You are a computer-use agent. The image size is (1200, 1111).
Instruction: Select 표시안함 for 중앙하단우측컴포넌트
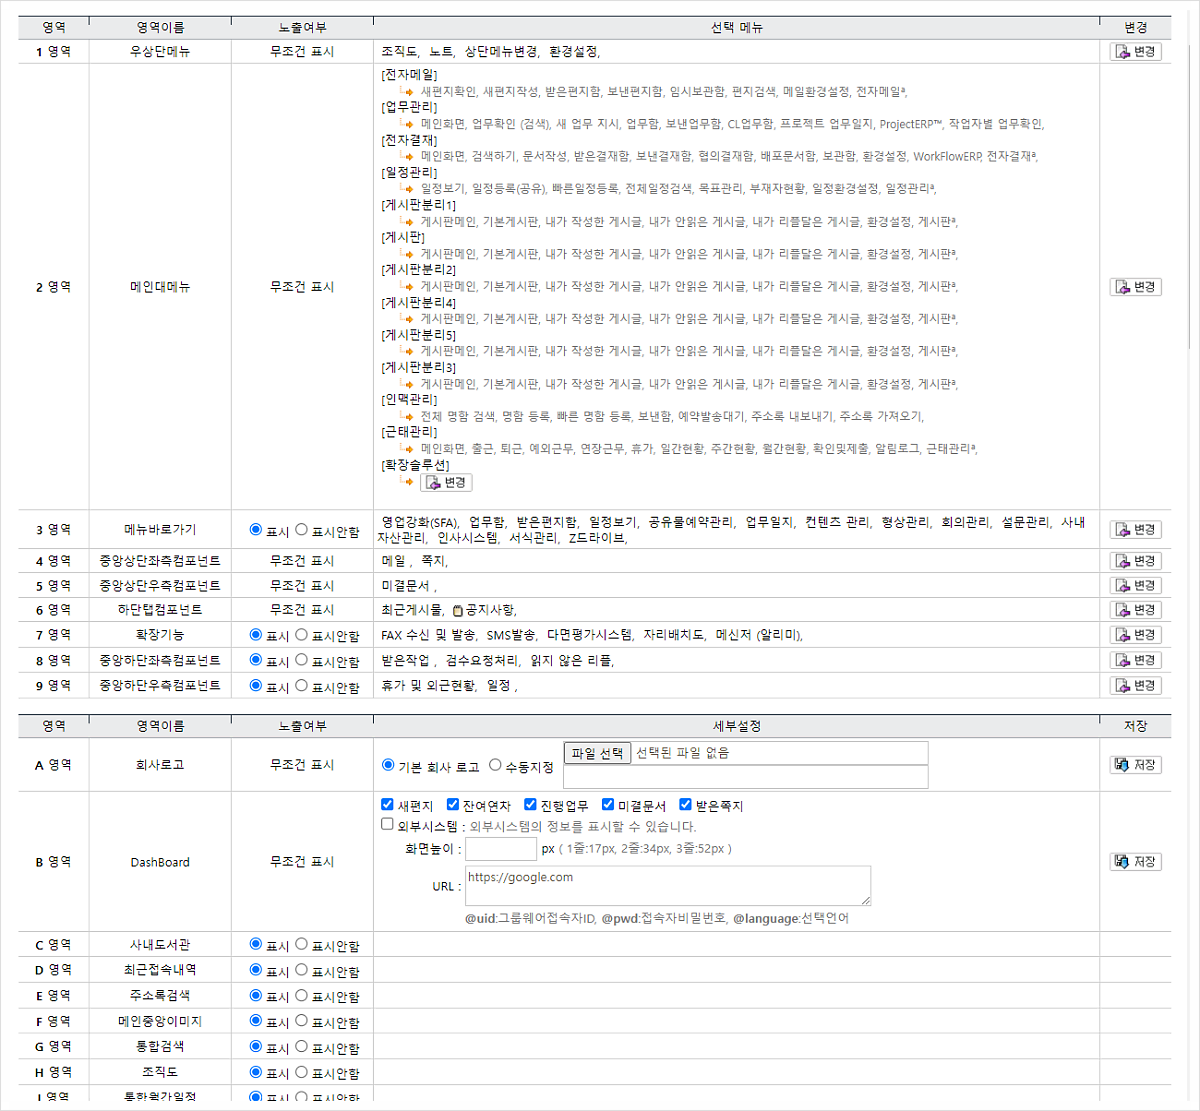tap(302, 685)
